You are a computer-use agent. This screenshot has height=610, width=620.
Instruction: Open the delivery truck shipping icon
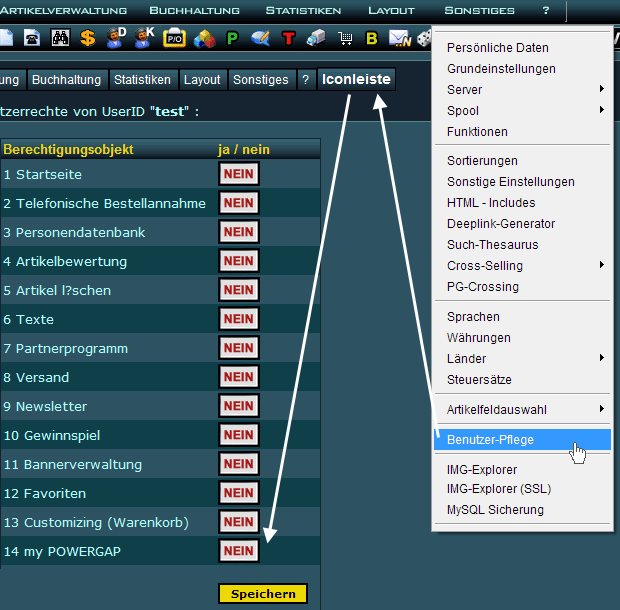coord(316,38)
